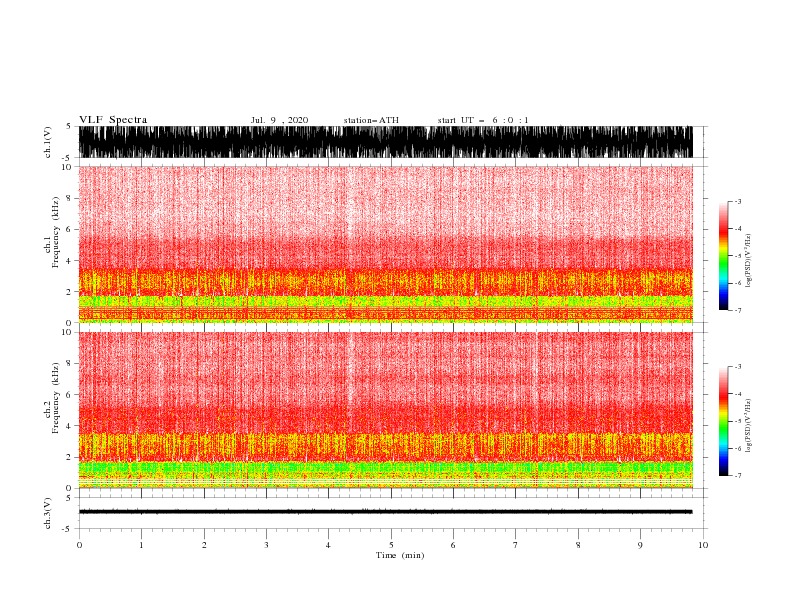Click the ch.1 spectrogram color scale bar
The width and height of the screenshot is (792, 612).
click(723, 256)
